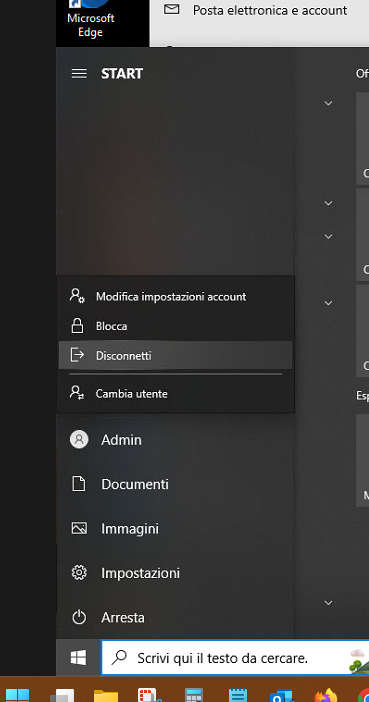Click the Admin user avatar
Screen dimensions: 369x702
[x=79, y=440]
